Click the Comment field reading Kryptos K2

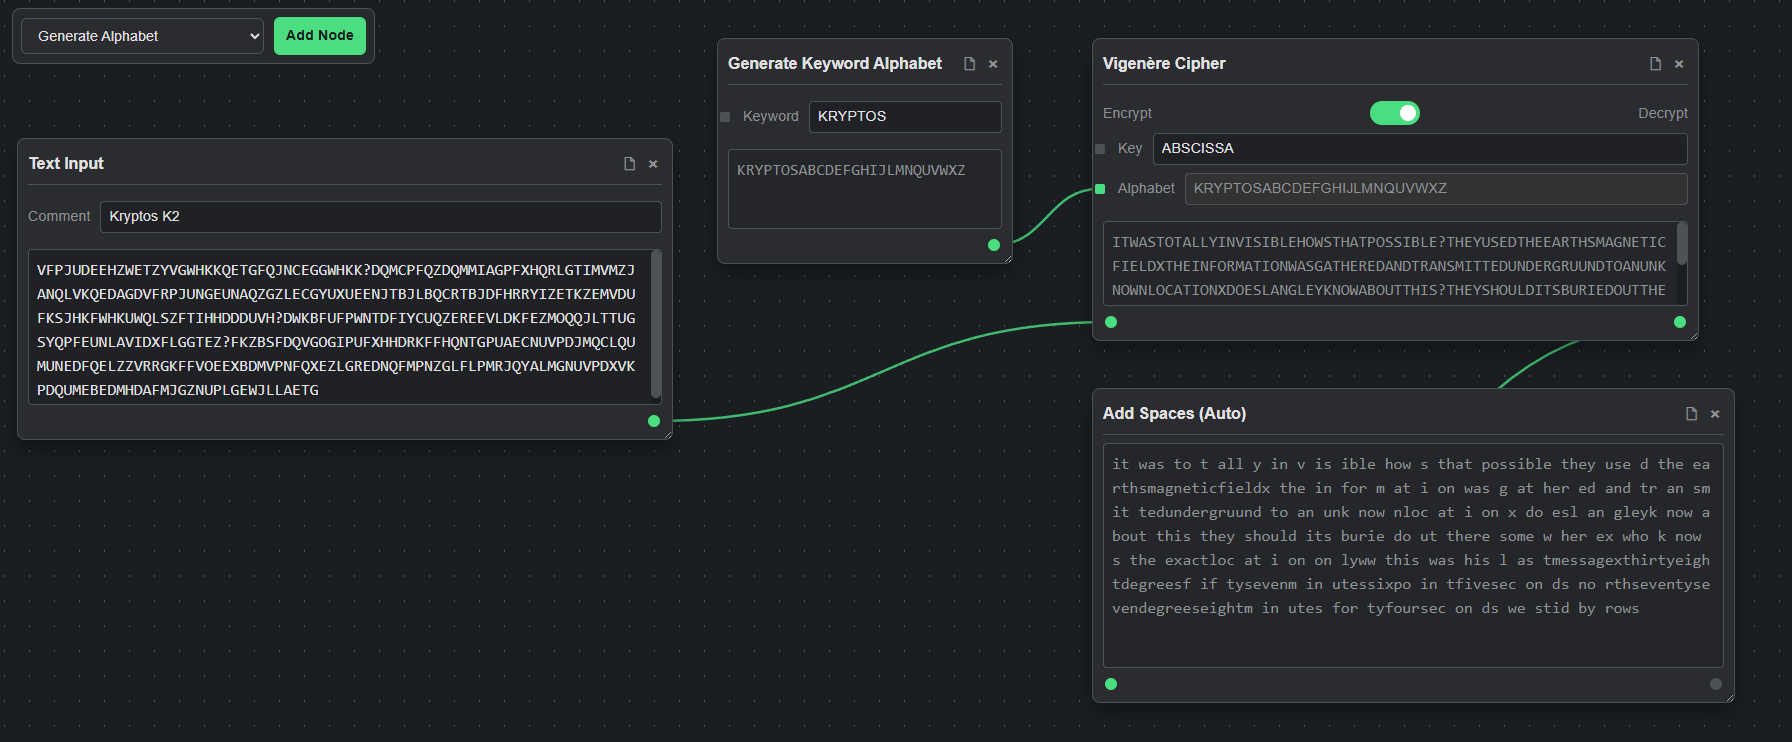380,216
